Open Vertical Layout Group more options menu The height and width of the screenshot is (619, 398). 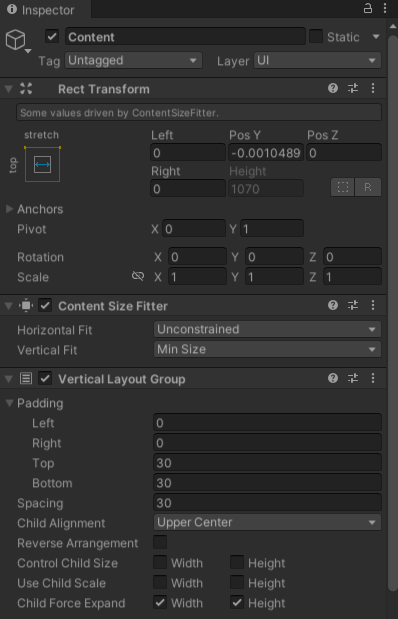[x=373, y=379]
